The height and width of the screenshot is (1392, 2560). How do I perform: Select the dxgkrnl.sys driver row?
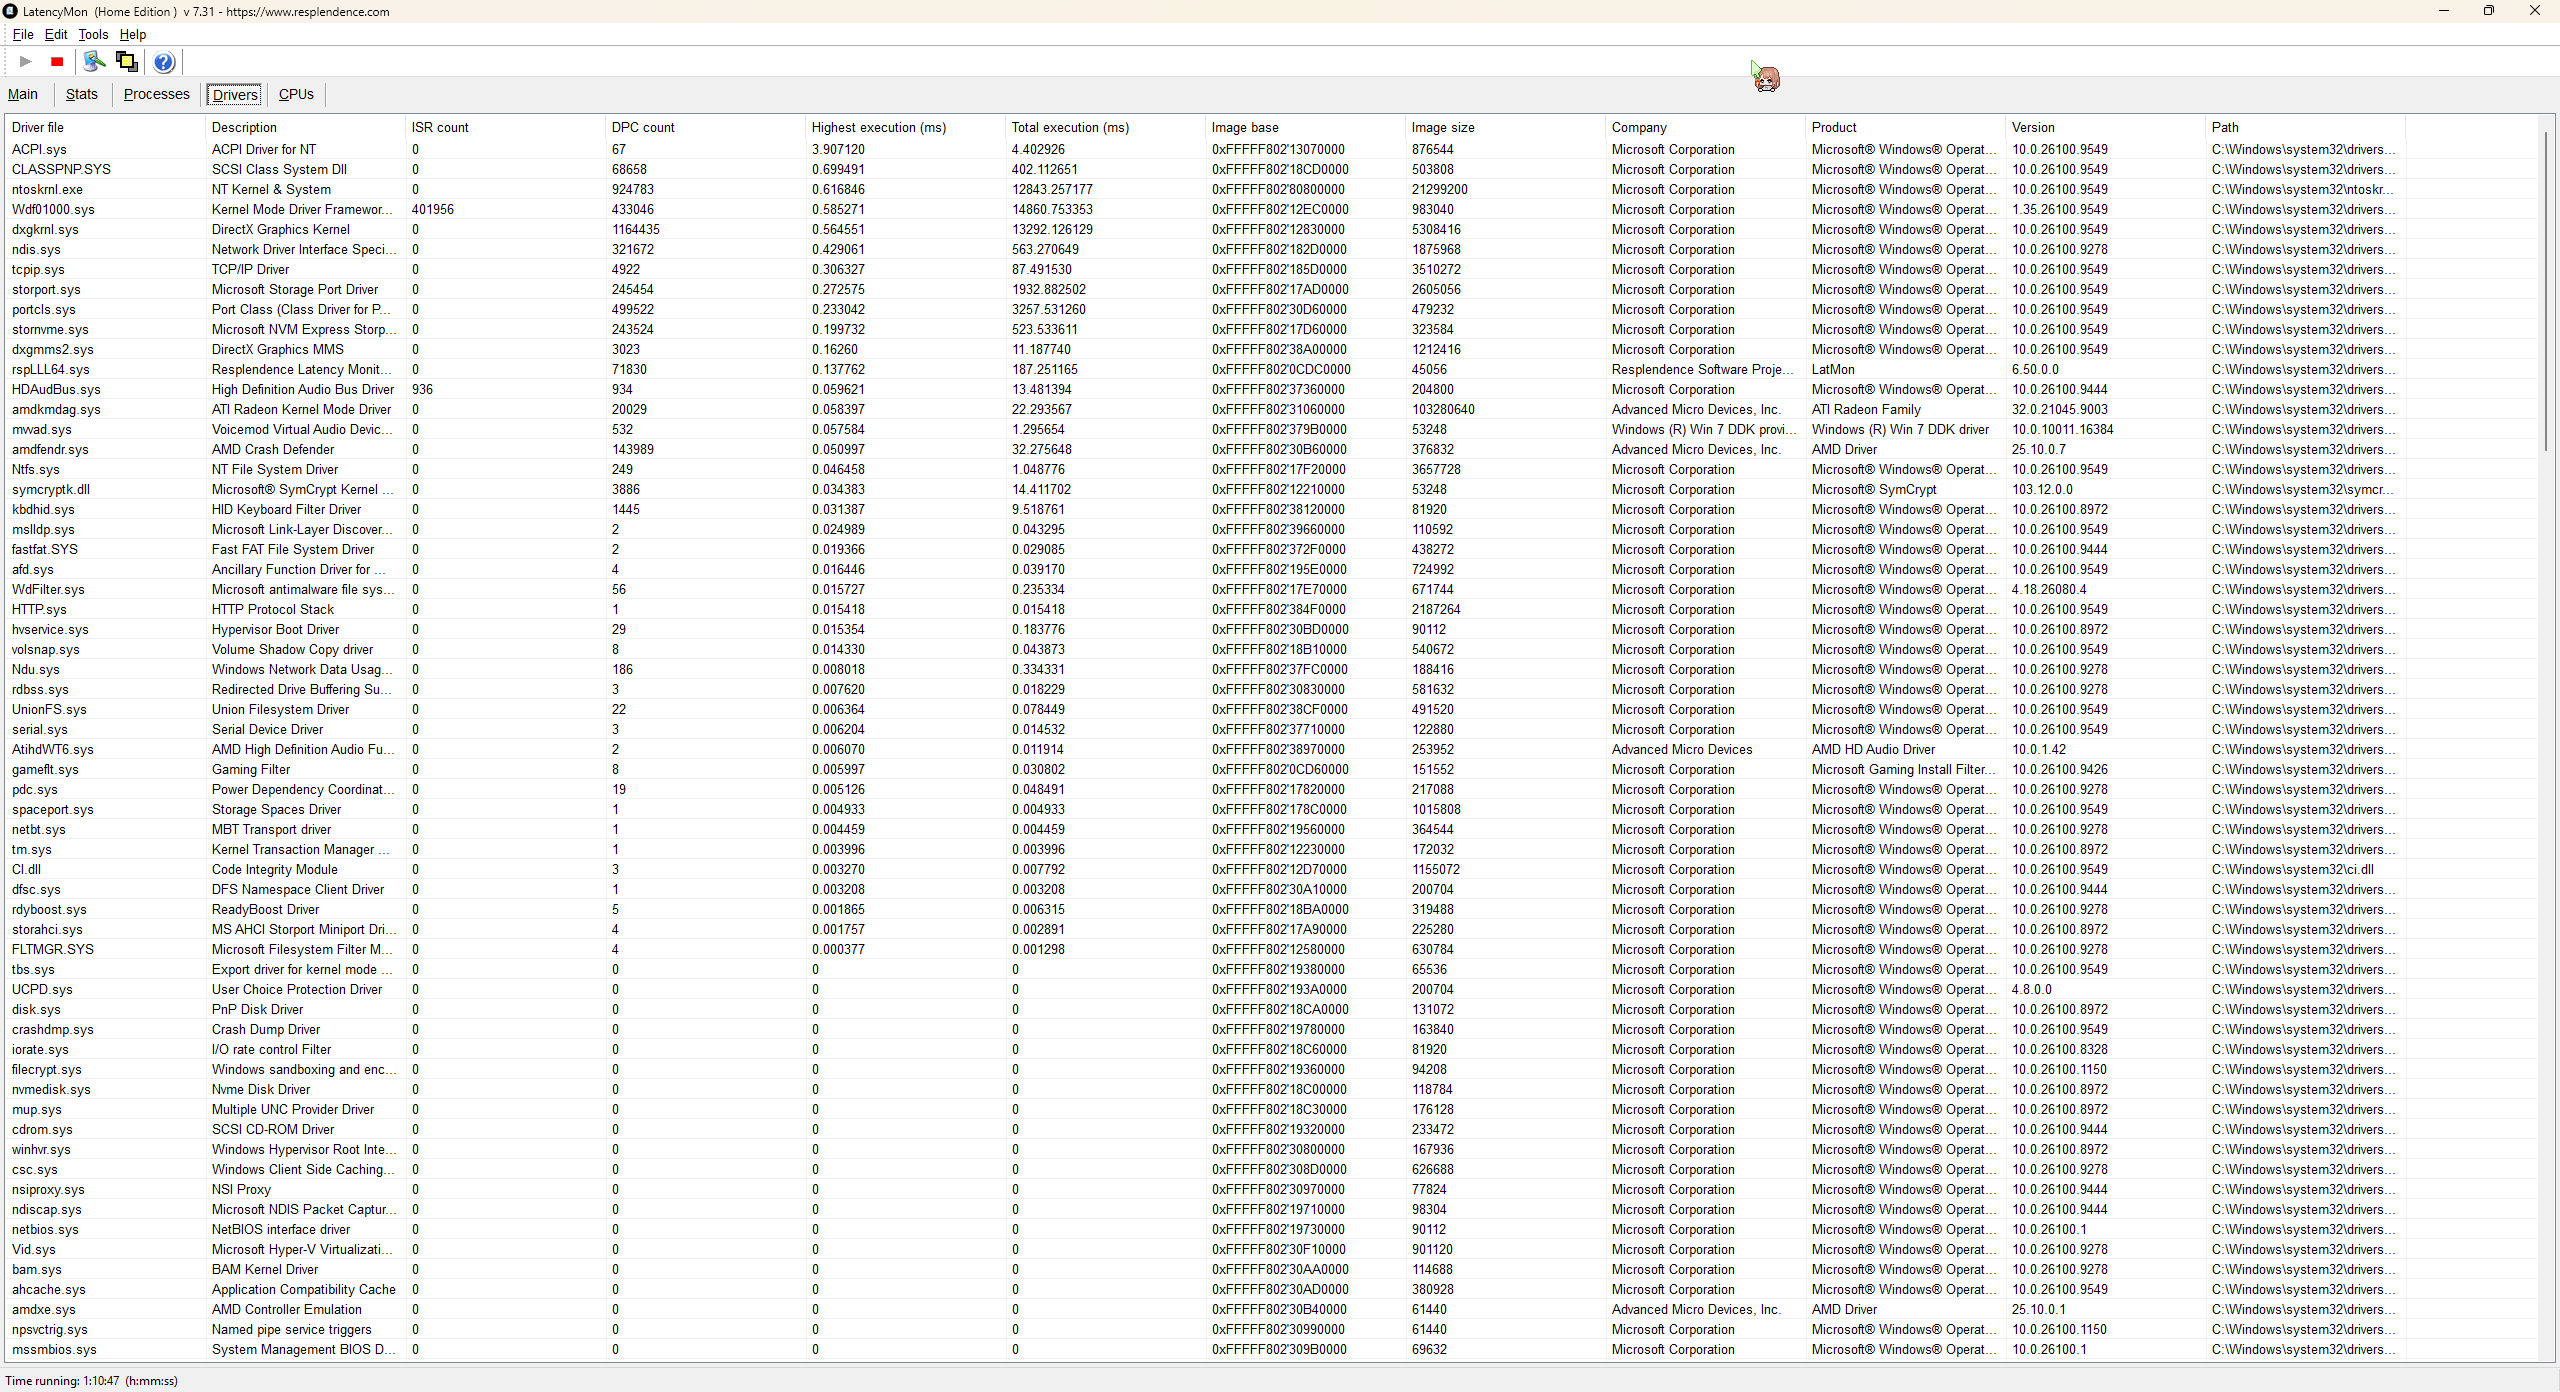coord(1205,229)
